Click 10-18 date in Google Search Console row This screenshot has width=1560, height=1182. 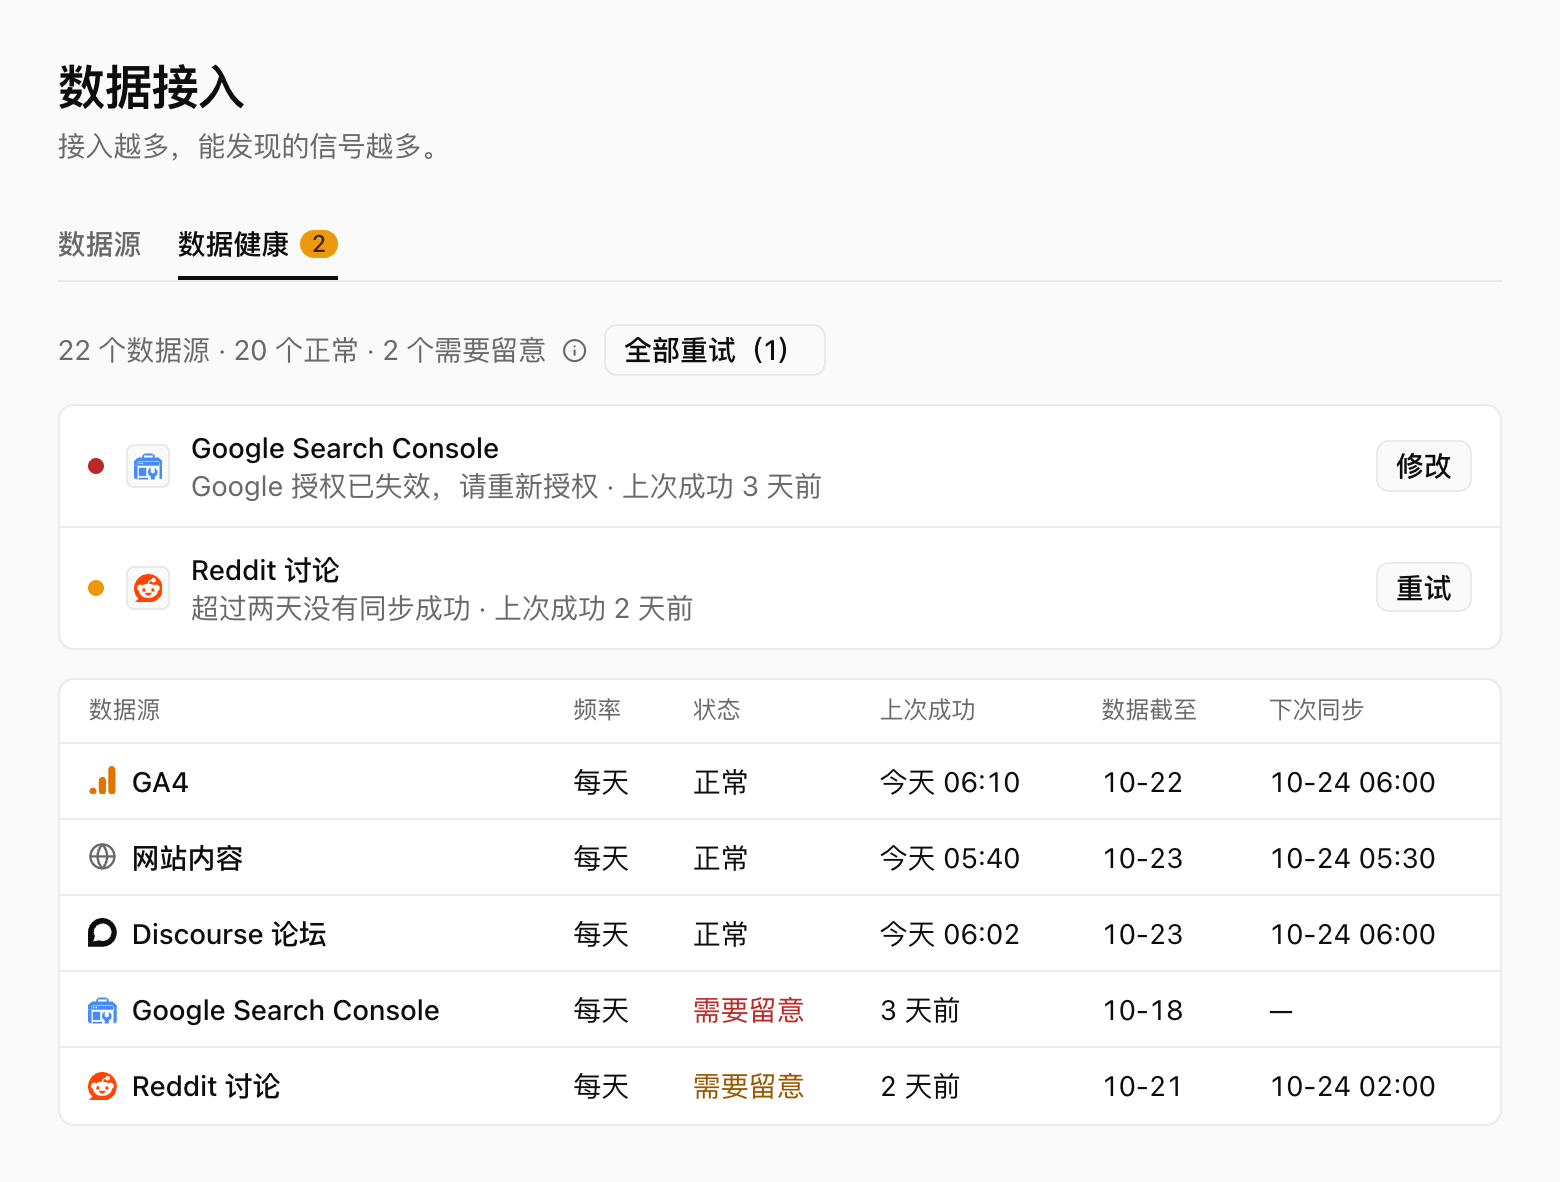[x=1143, y=1010]
